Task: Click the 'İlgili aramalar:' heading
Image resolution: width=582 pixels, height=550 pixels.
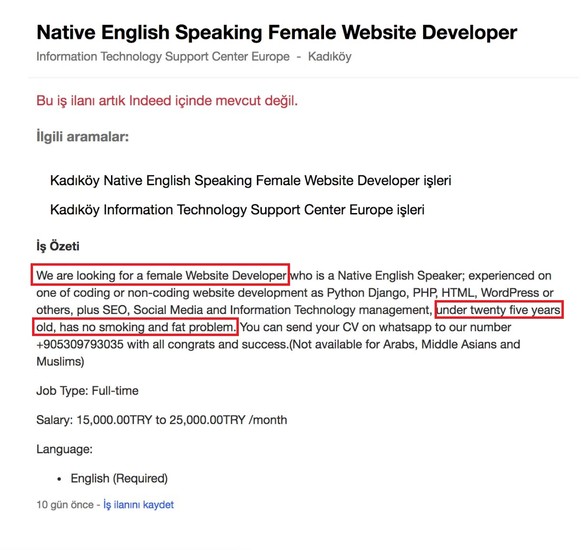Action: tap(82, 137)
